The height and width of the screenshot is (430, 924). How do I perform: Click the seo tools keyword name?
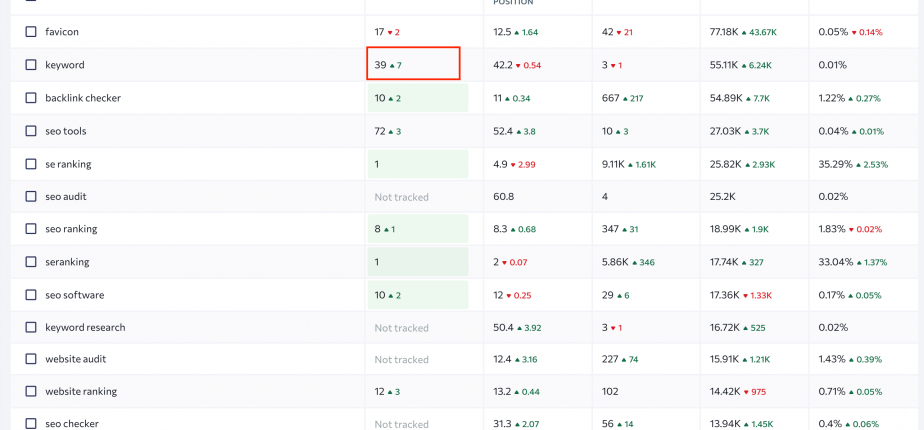pyautogui.click(x=66, y=131)
